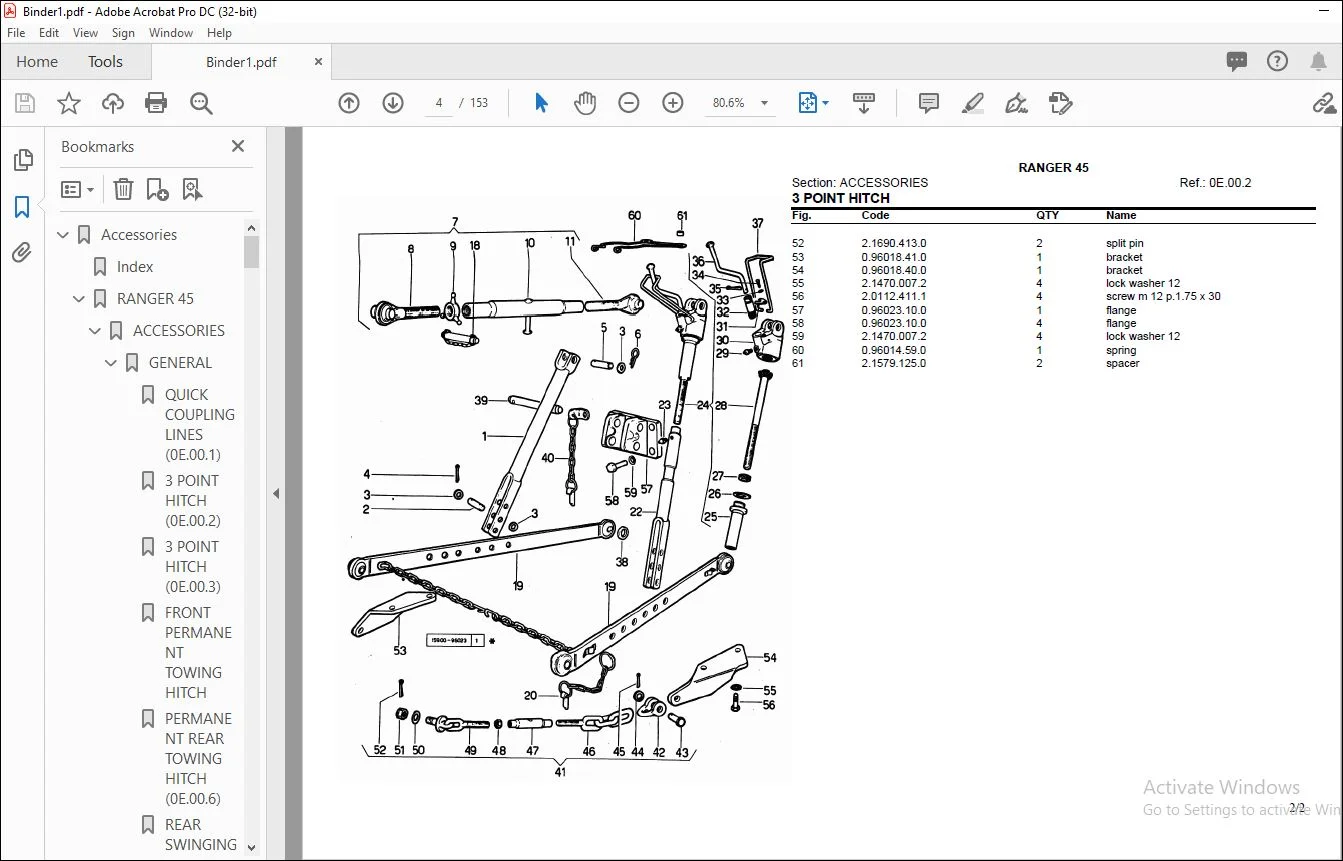Switch to the Home tab
This screenshot has width=1343, height=861.
pyautogui.click(x=37, y=61)
